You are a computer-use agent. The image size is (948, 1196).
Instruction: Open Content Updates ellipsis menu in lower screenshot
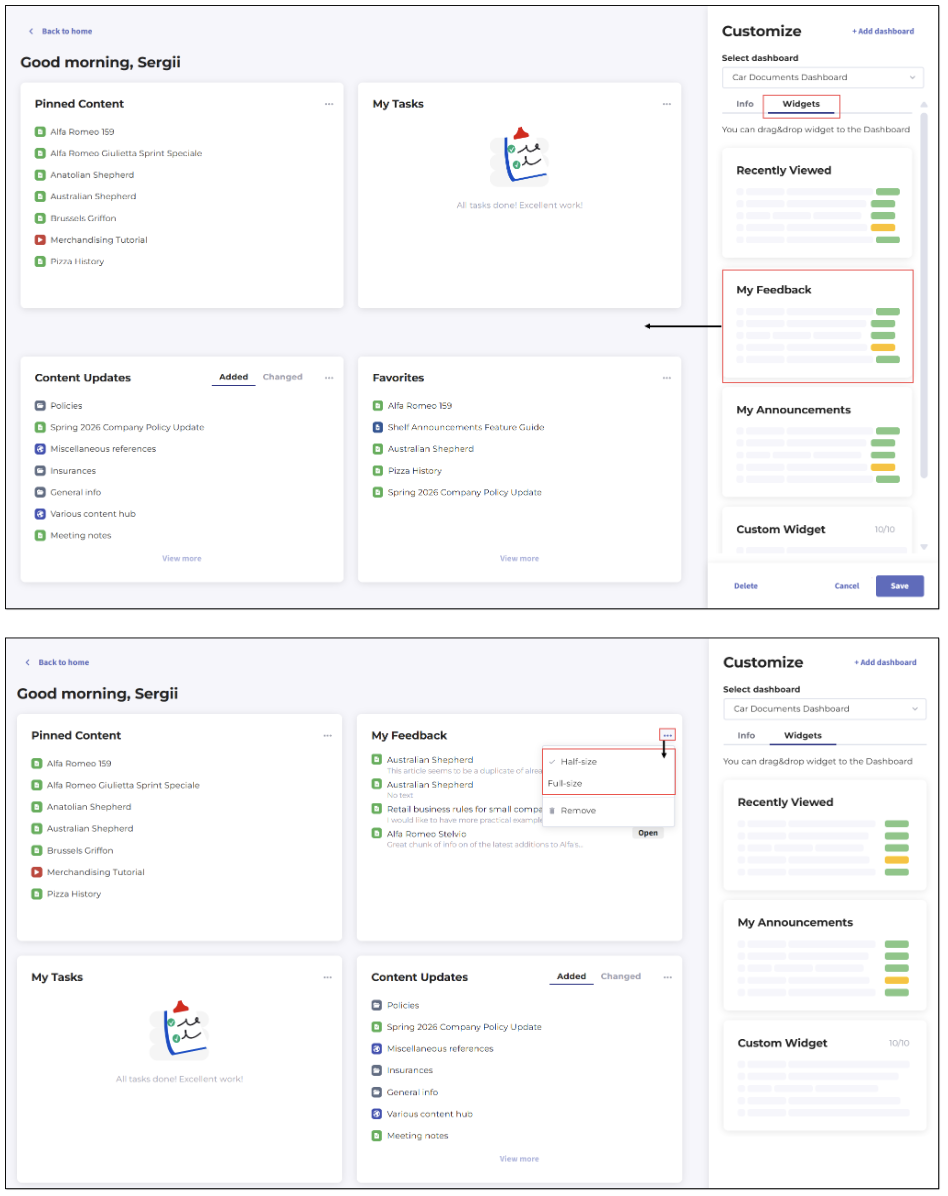click(x=667, y=977)
